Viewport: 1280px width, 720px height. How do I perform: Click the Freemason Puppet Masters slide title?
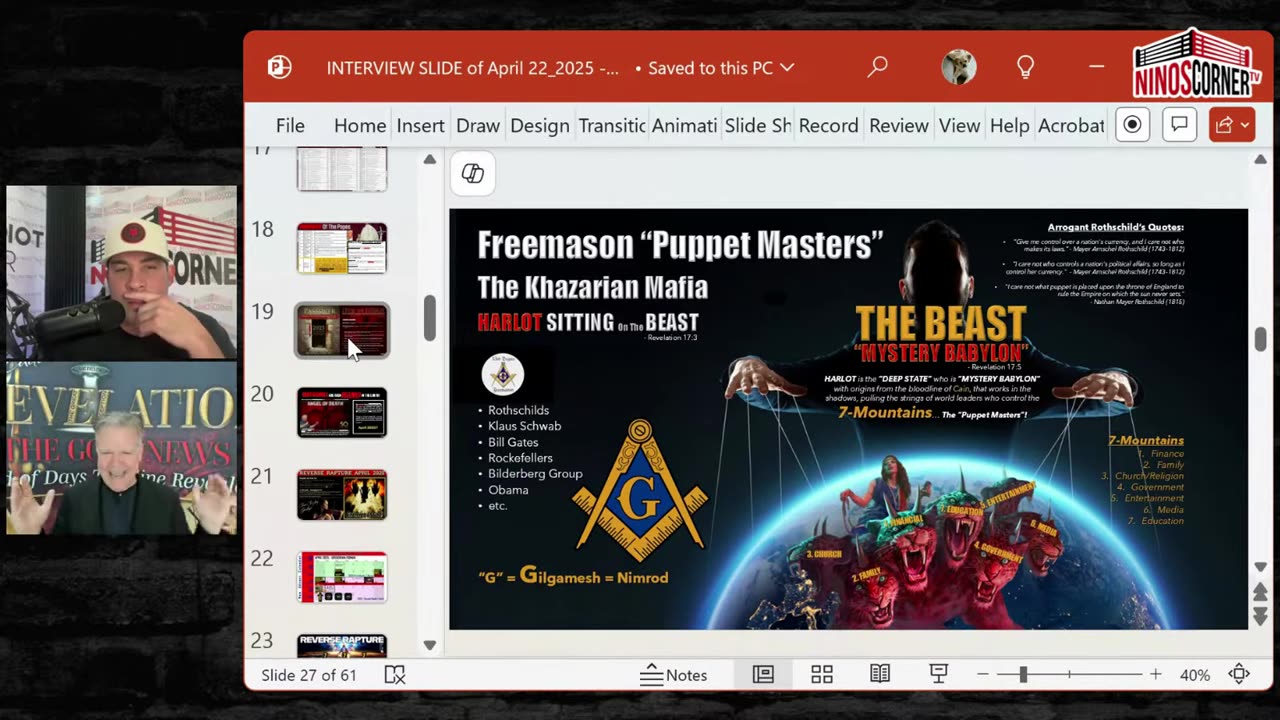click(x=680, y=245)
